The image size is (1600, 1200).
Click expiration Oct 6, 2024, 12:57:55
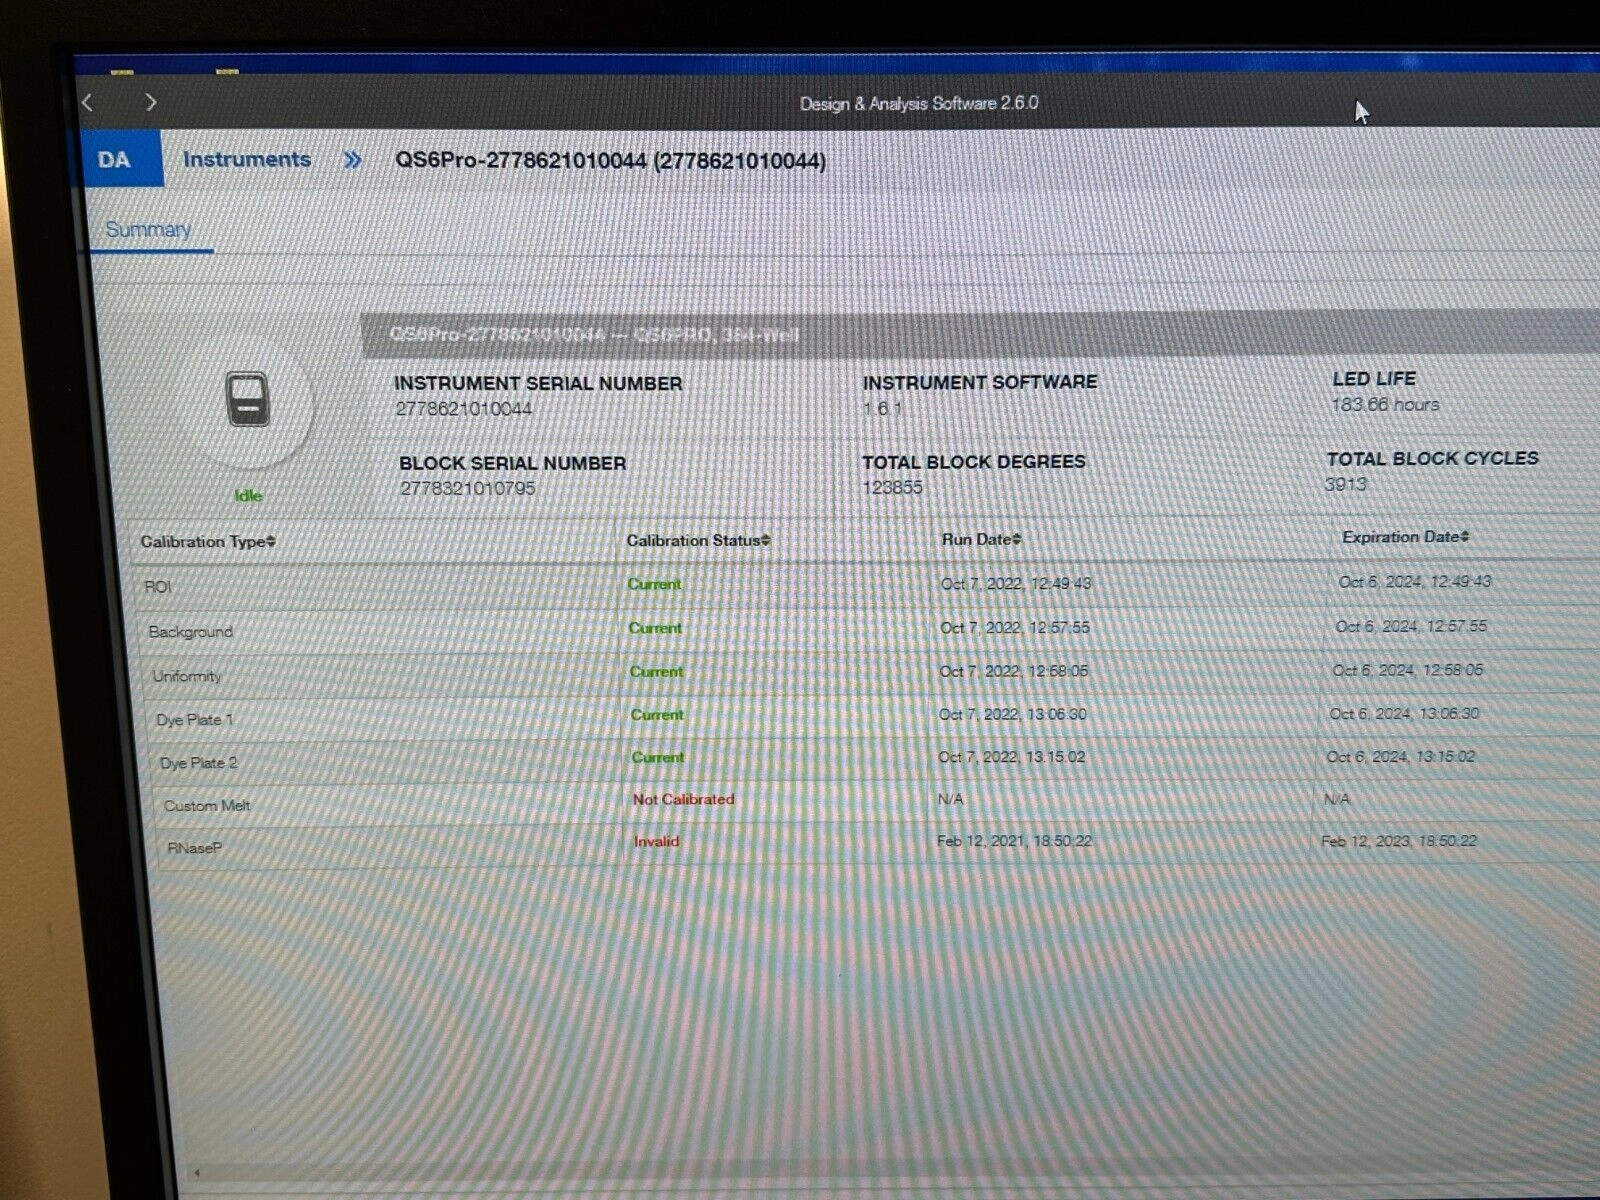coord(1411,626)
